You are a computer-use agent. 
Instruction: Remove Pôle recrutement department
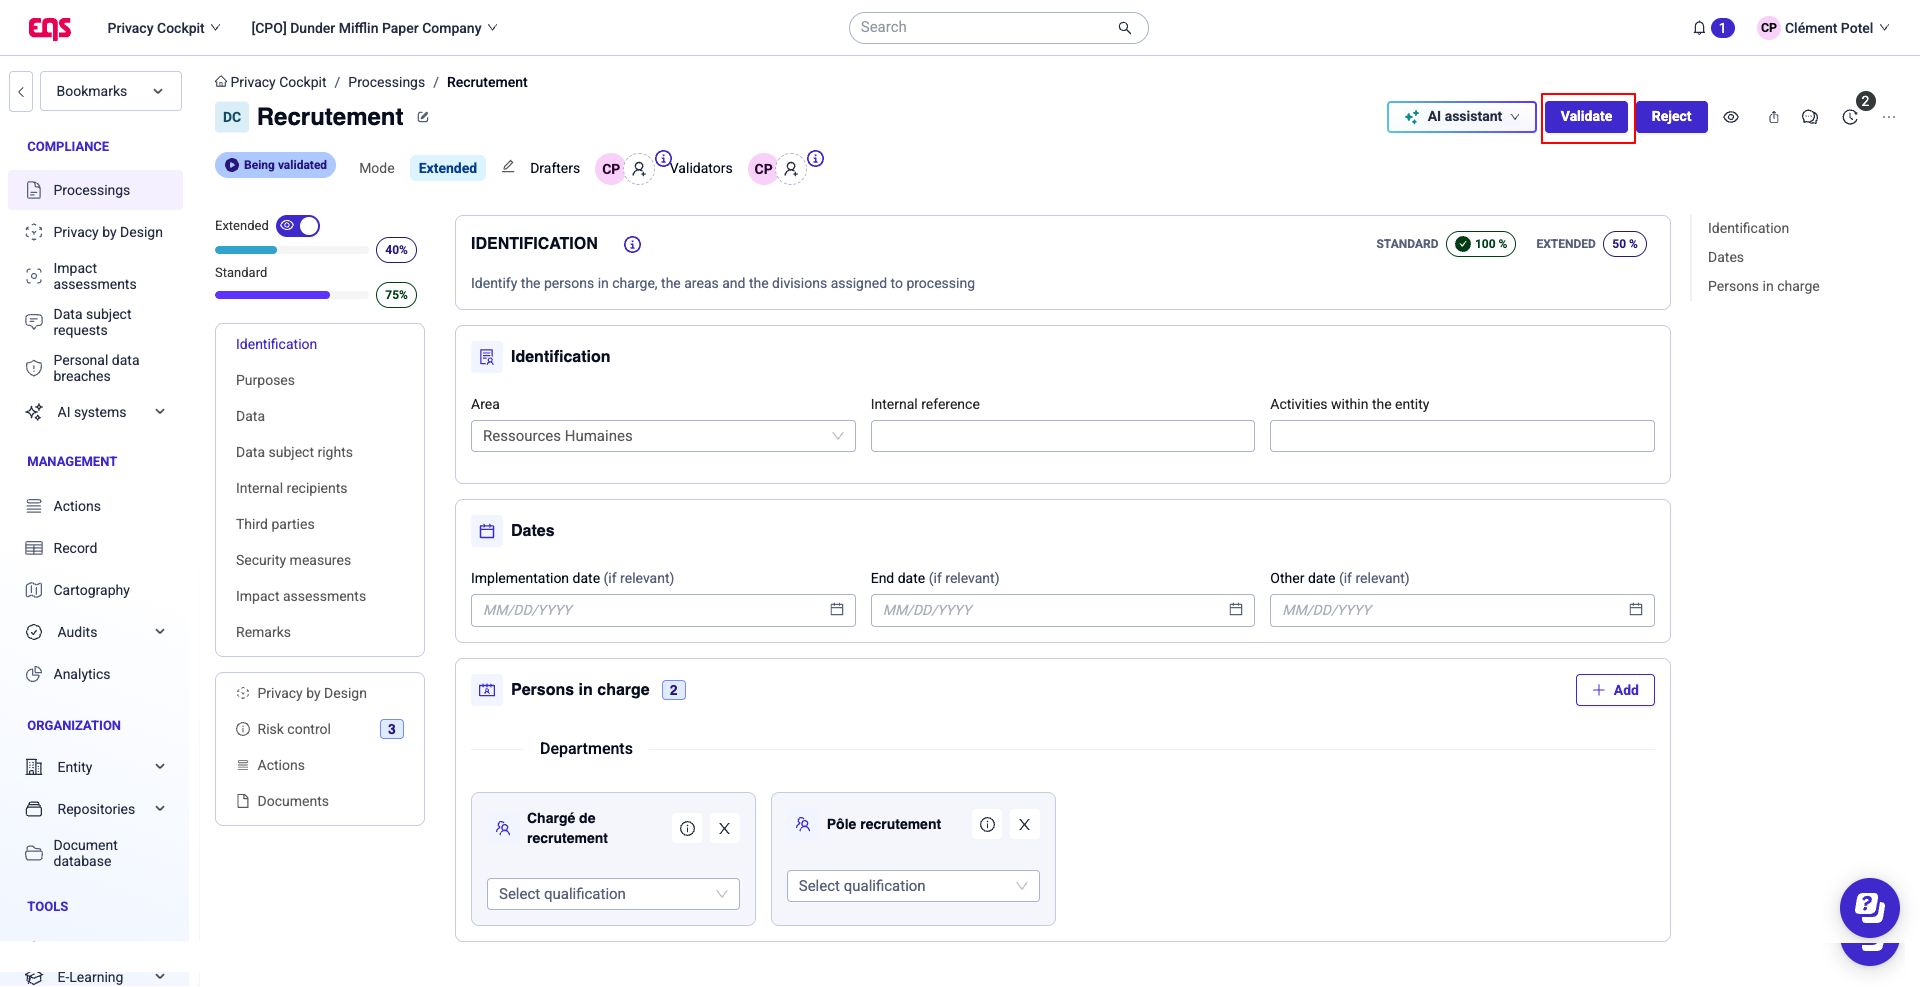(1025, 824)
